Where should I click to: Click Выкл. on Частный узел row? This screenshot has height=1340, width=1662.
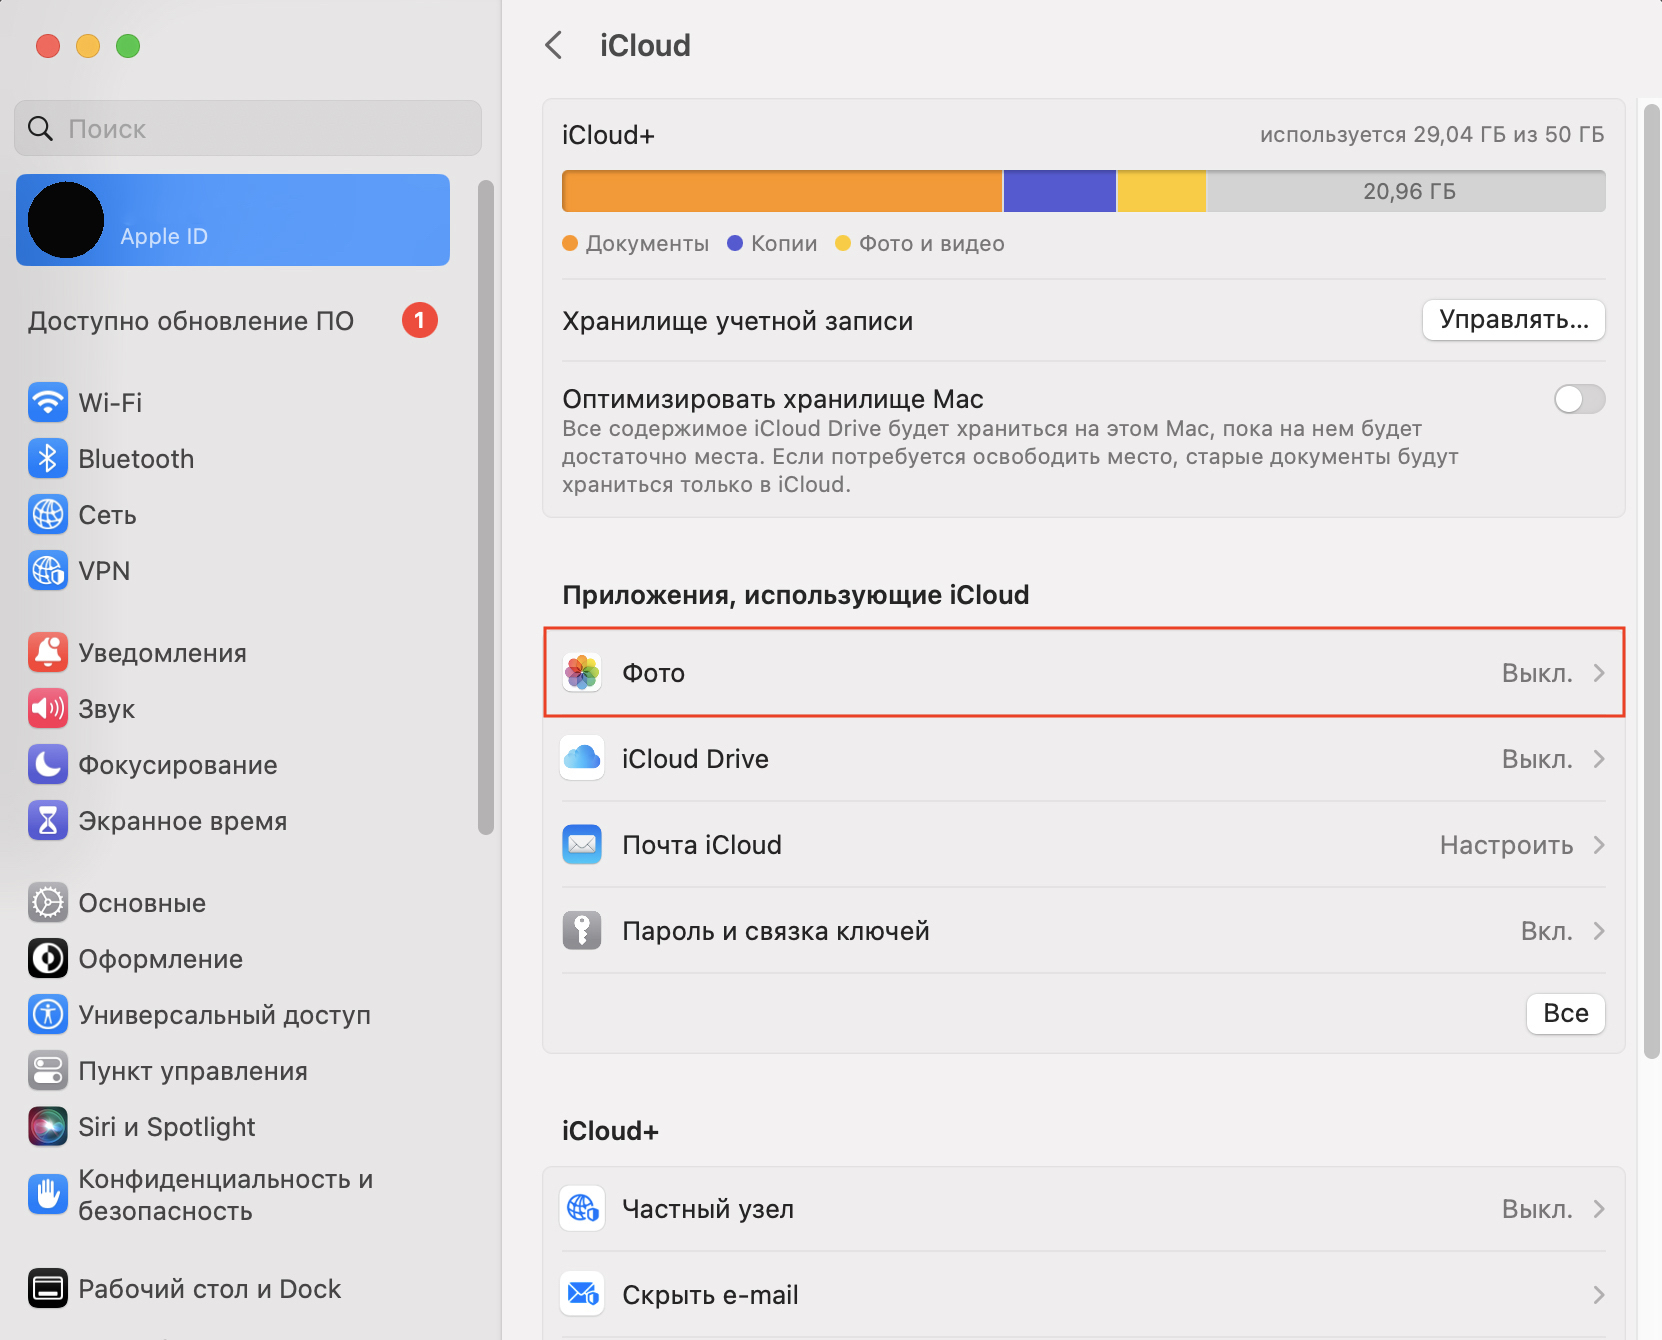(1537, 1209)
